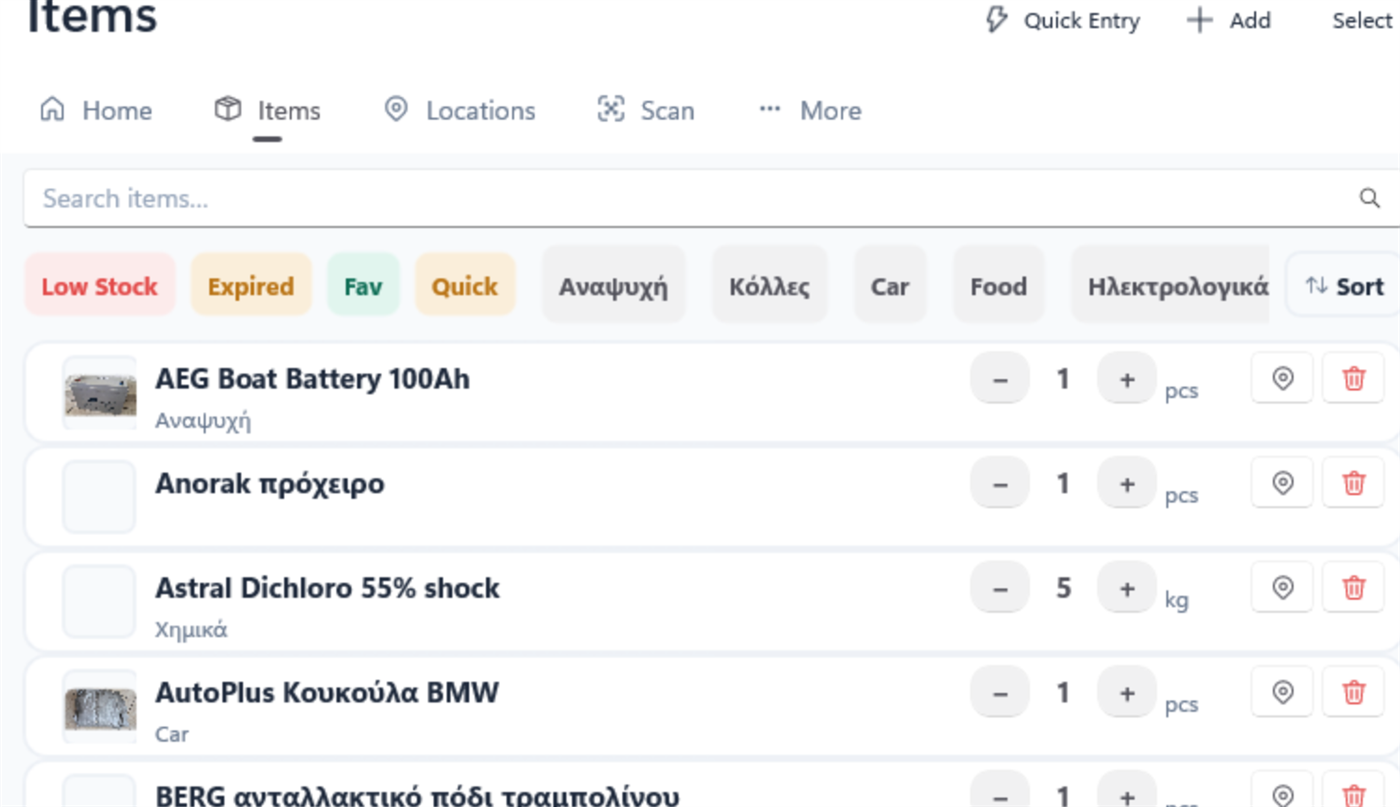This screenshot has height=807, width=1400.
Task: Decrease quantity of AutoPlus Κουκούλα BMW
Action: point(1000,692)
